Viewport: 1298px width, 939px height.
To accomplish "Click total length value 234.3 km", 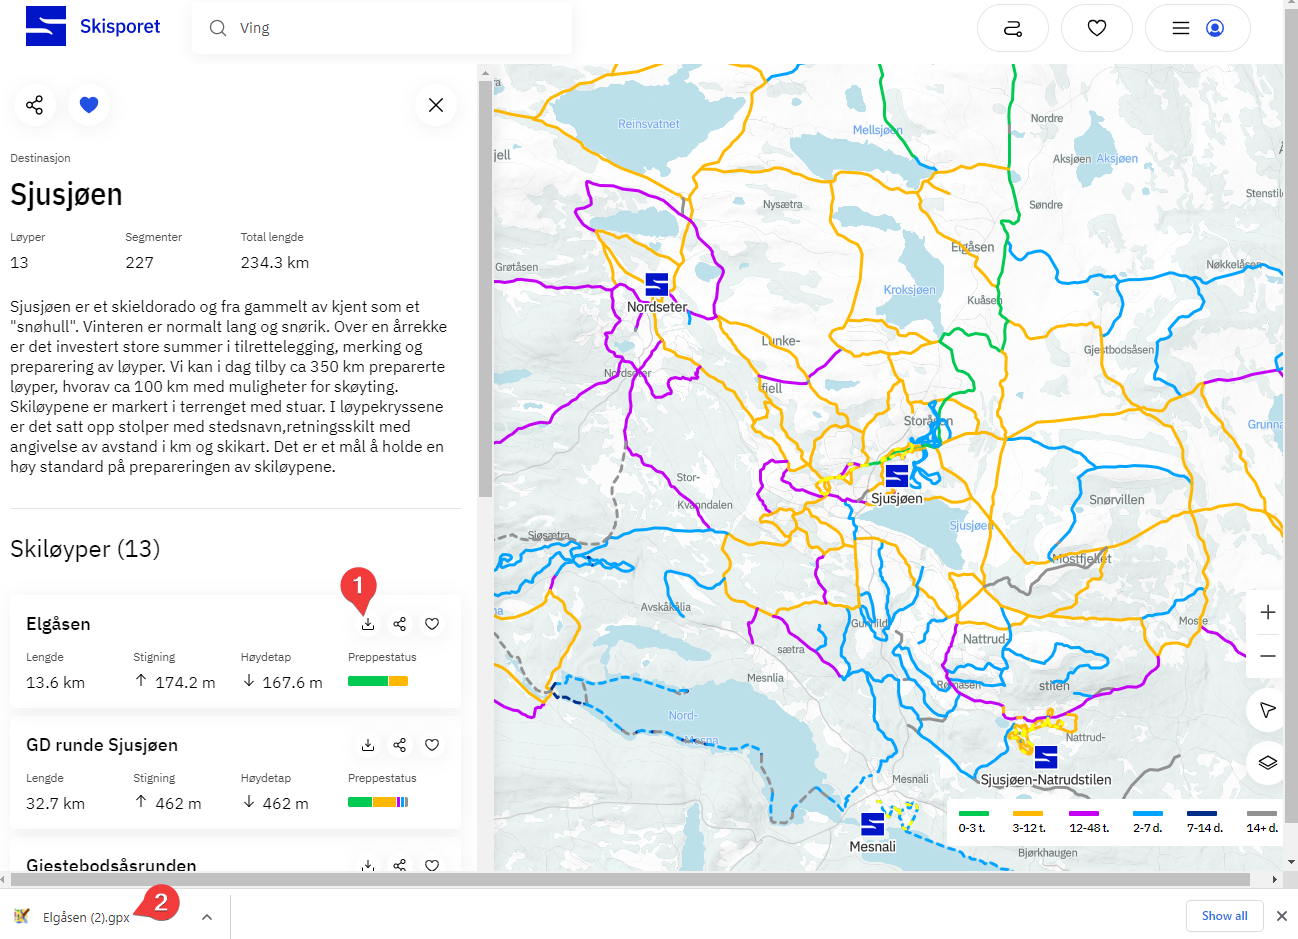I will [275, 263].
